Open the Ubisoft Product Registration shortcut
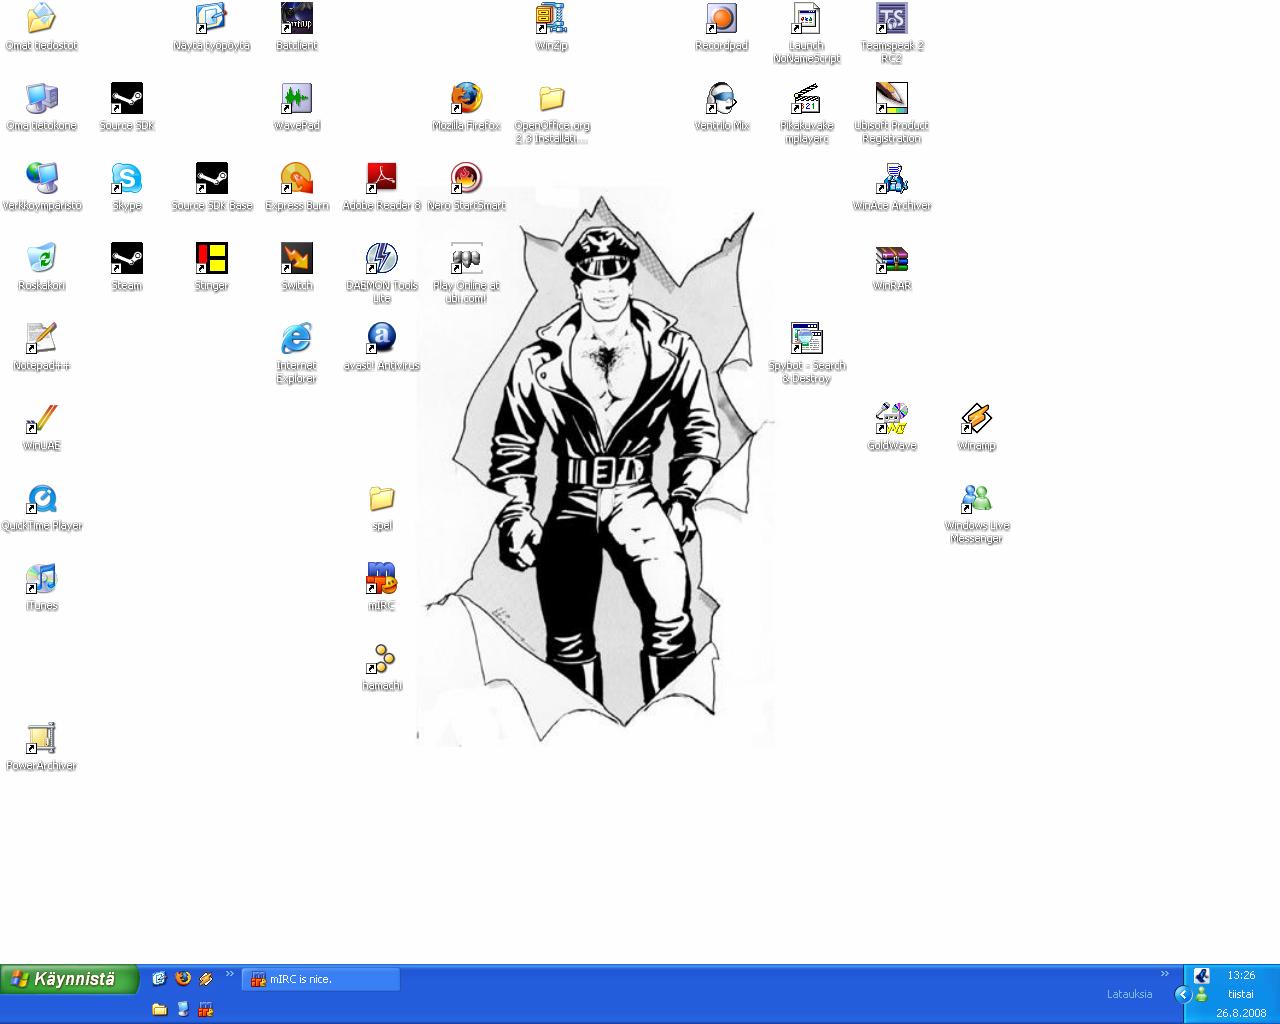Image resolution: width=1280 pixels, height=1024 pixels. click(x=891, y=113)
